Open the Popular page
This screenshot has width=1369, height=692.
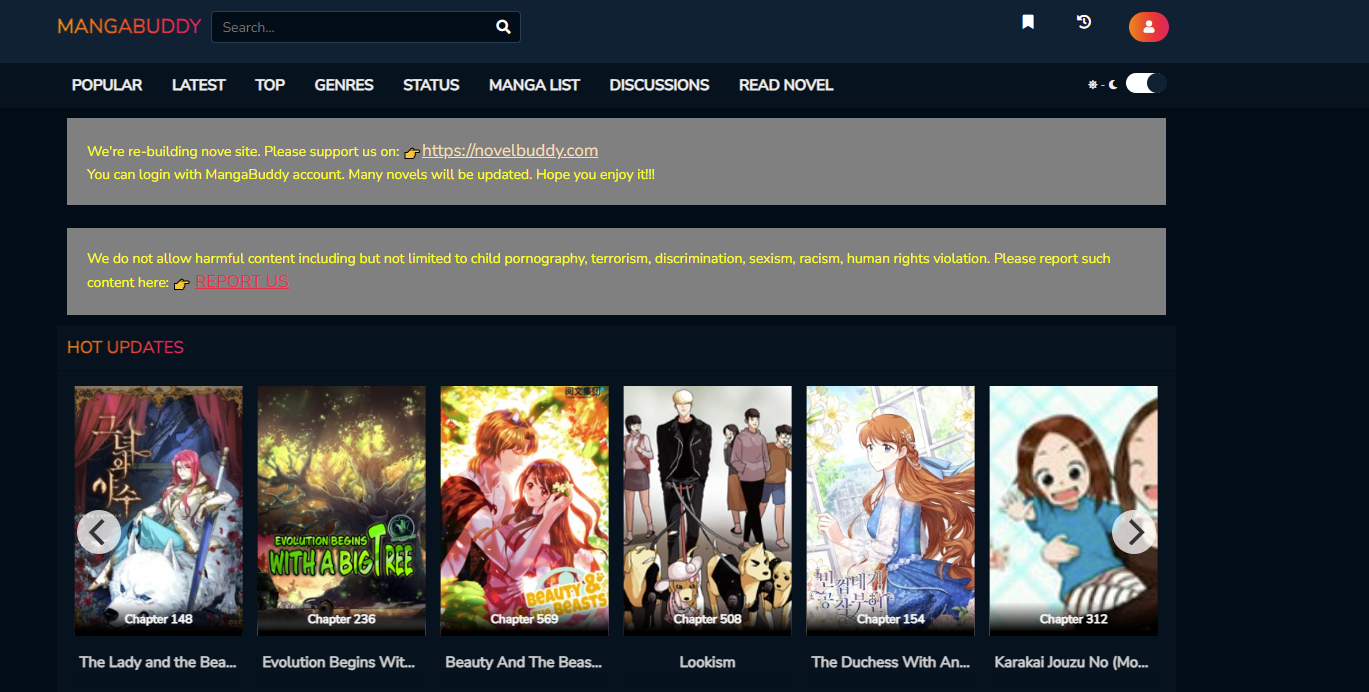pyautogui.click(x=107, y=85)
